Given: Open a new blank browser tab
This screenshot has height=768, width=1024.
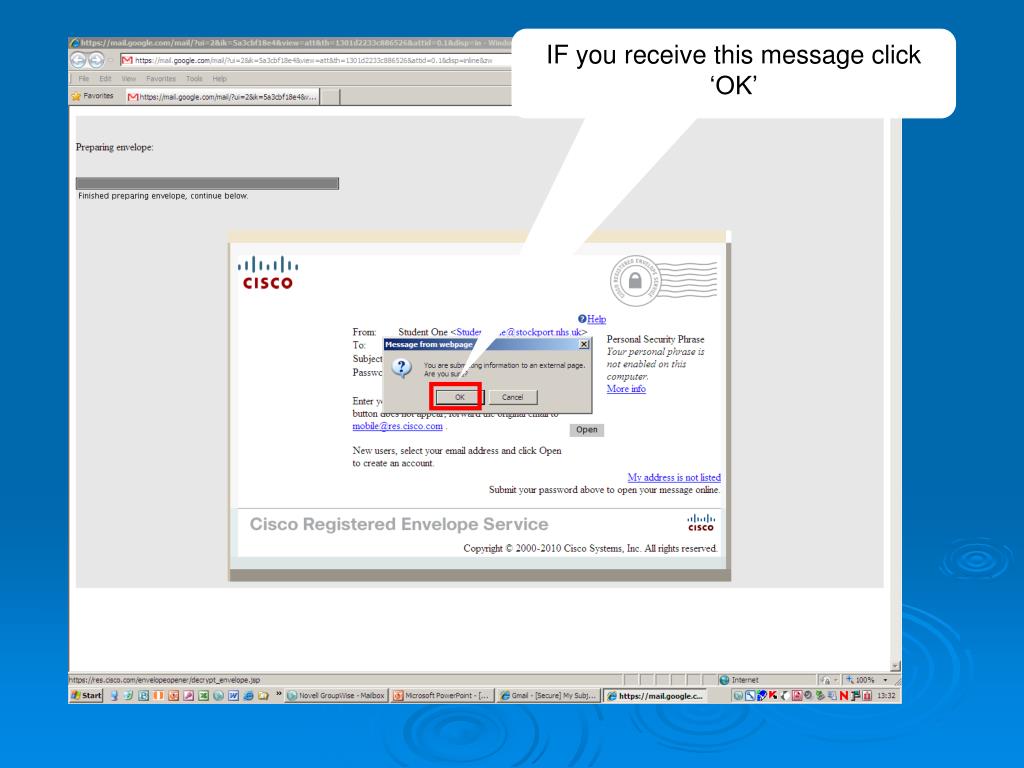Looking at the screenshot, I should pyautogui.click(x=330, y=97).
